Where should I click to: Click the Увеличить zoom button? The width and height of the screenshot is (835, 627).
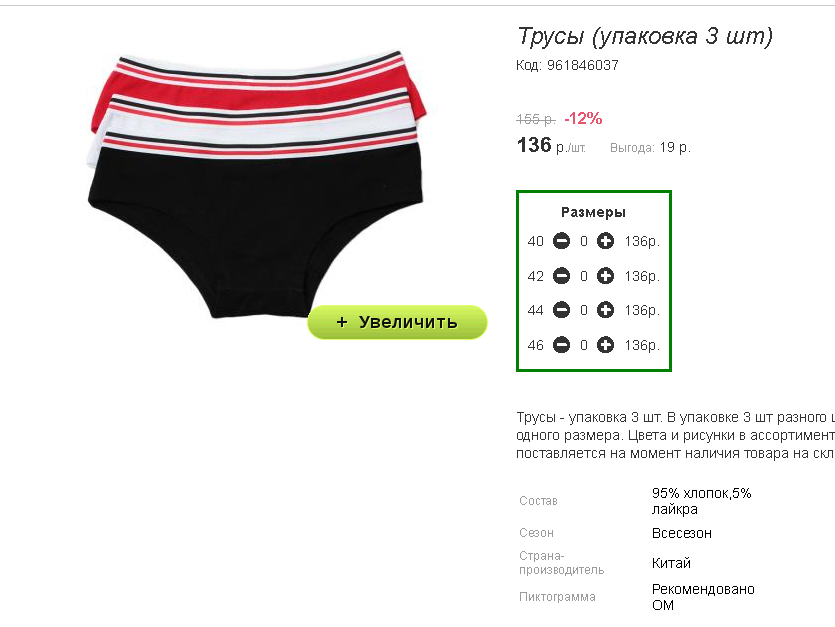pyautogui.click(x=397, y=322)
